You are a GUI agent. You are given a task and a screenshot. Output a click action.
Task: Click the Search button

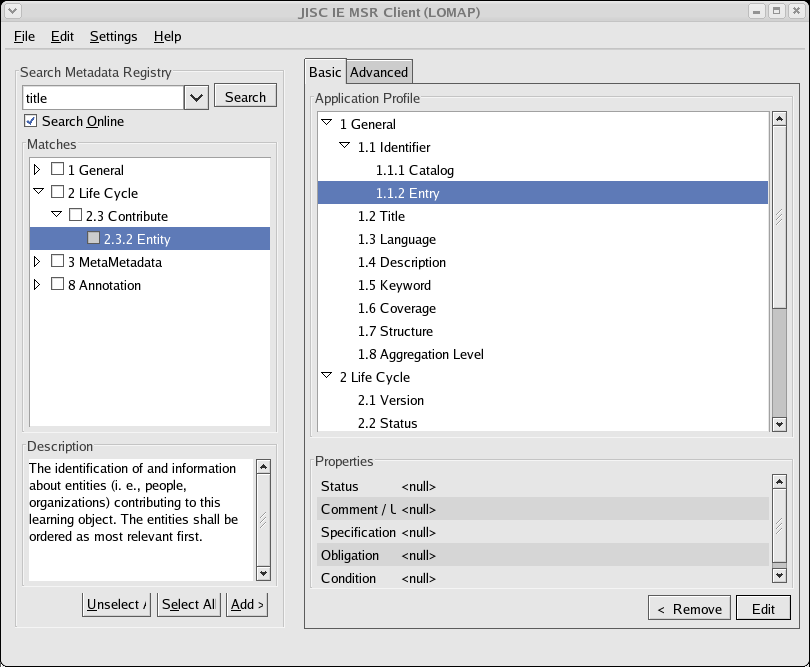[x=245, y=97]
